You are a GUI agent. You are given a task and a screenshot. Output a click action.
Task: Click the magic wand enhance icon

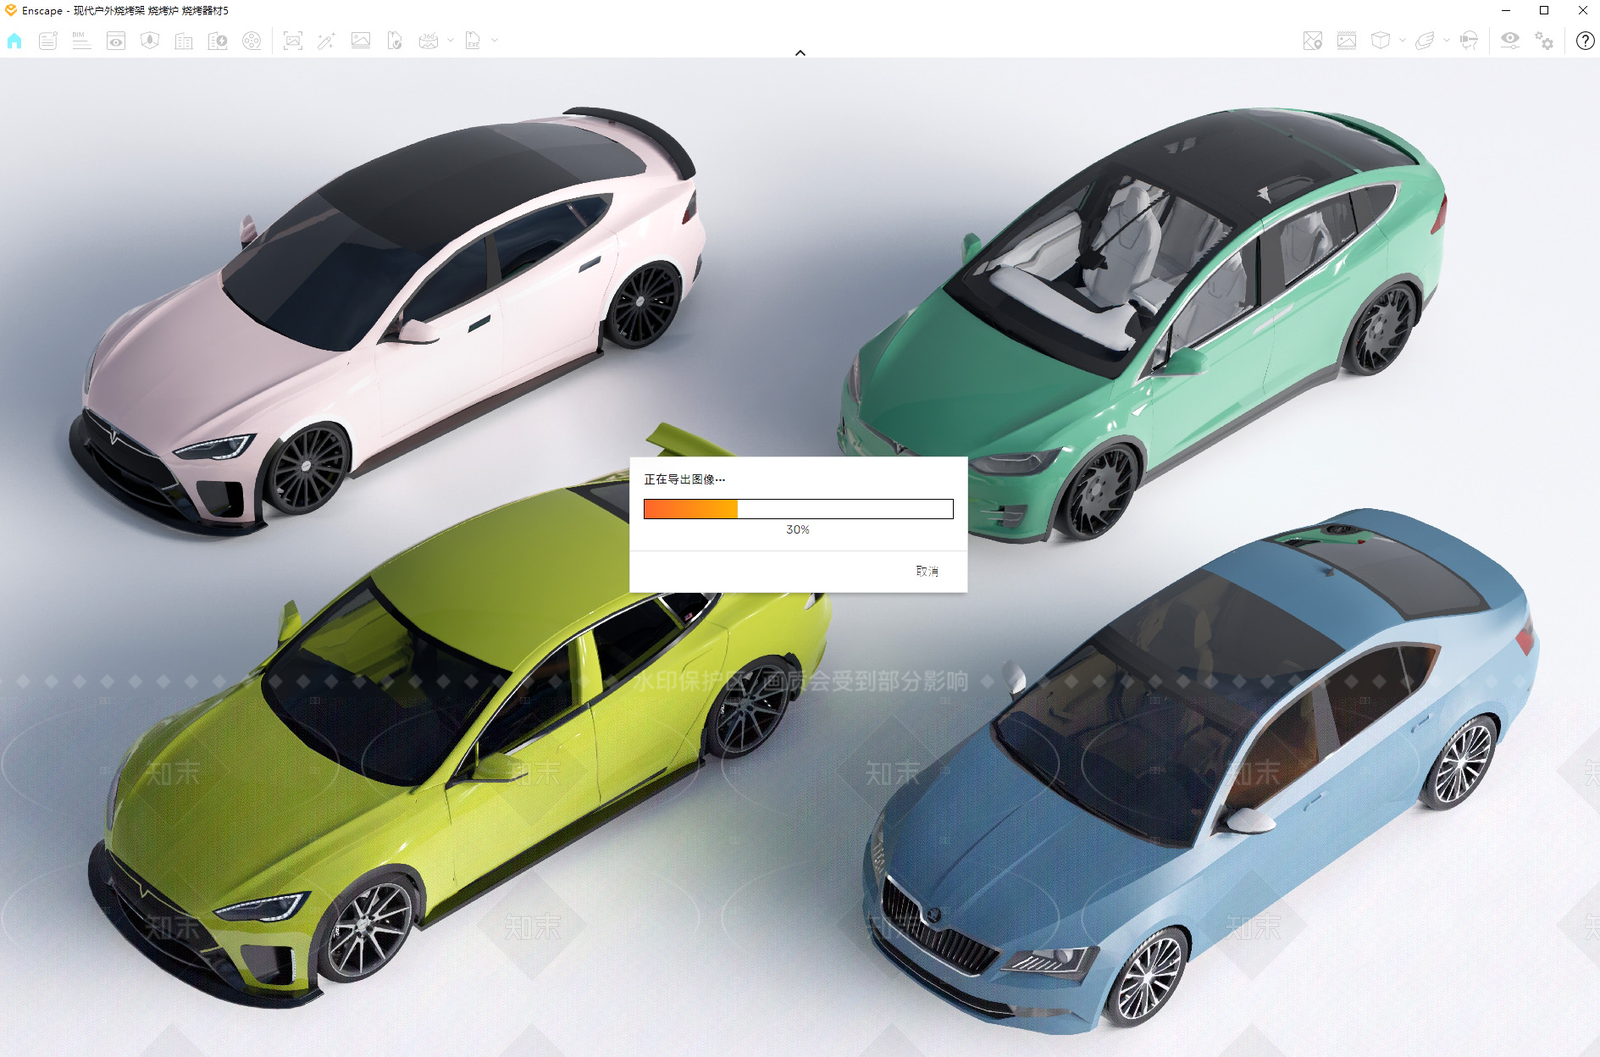click(x=327, y=41)
